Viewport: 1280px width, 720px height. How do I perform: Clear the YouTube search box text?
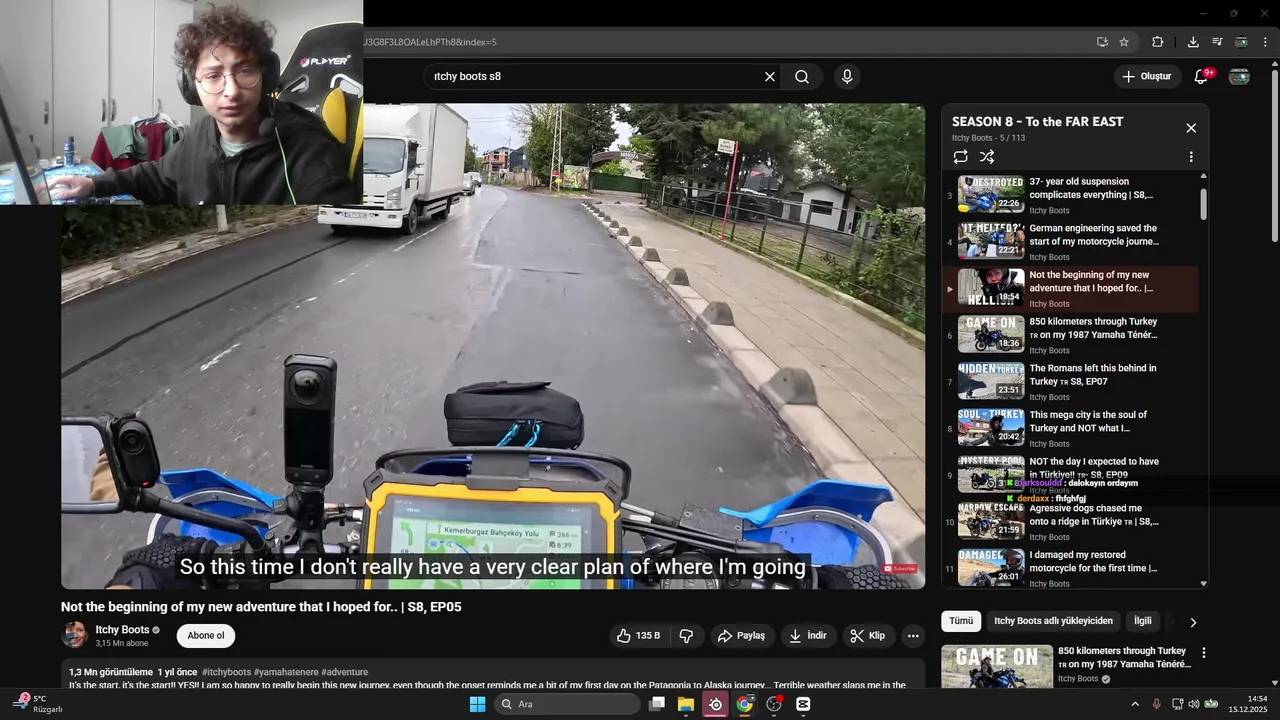(x=770, y=77)
